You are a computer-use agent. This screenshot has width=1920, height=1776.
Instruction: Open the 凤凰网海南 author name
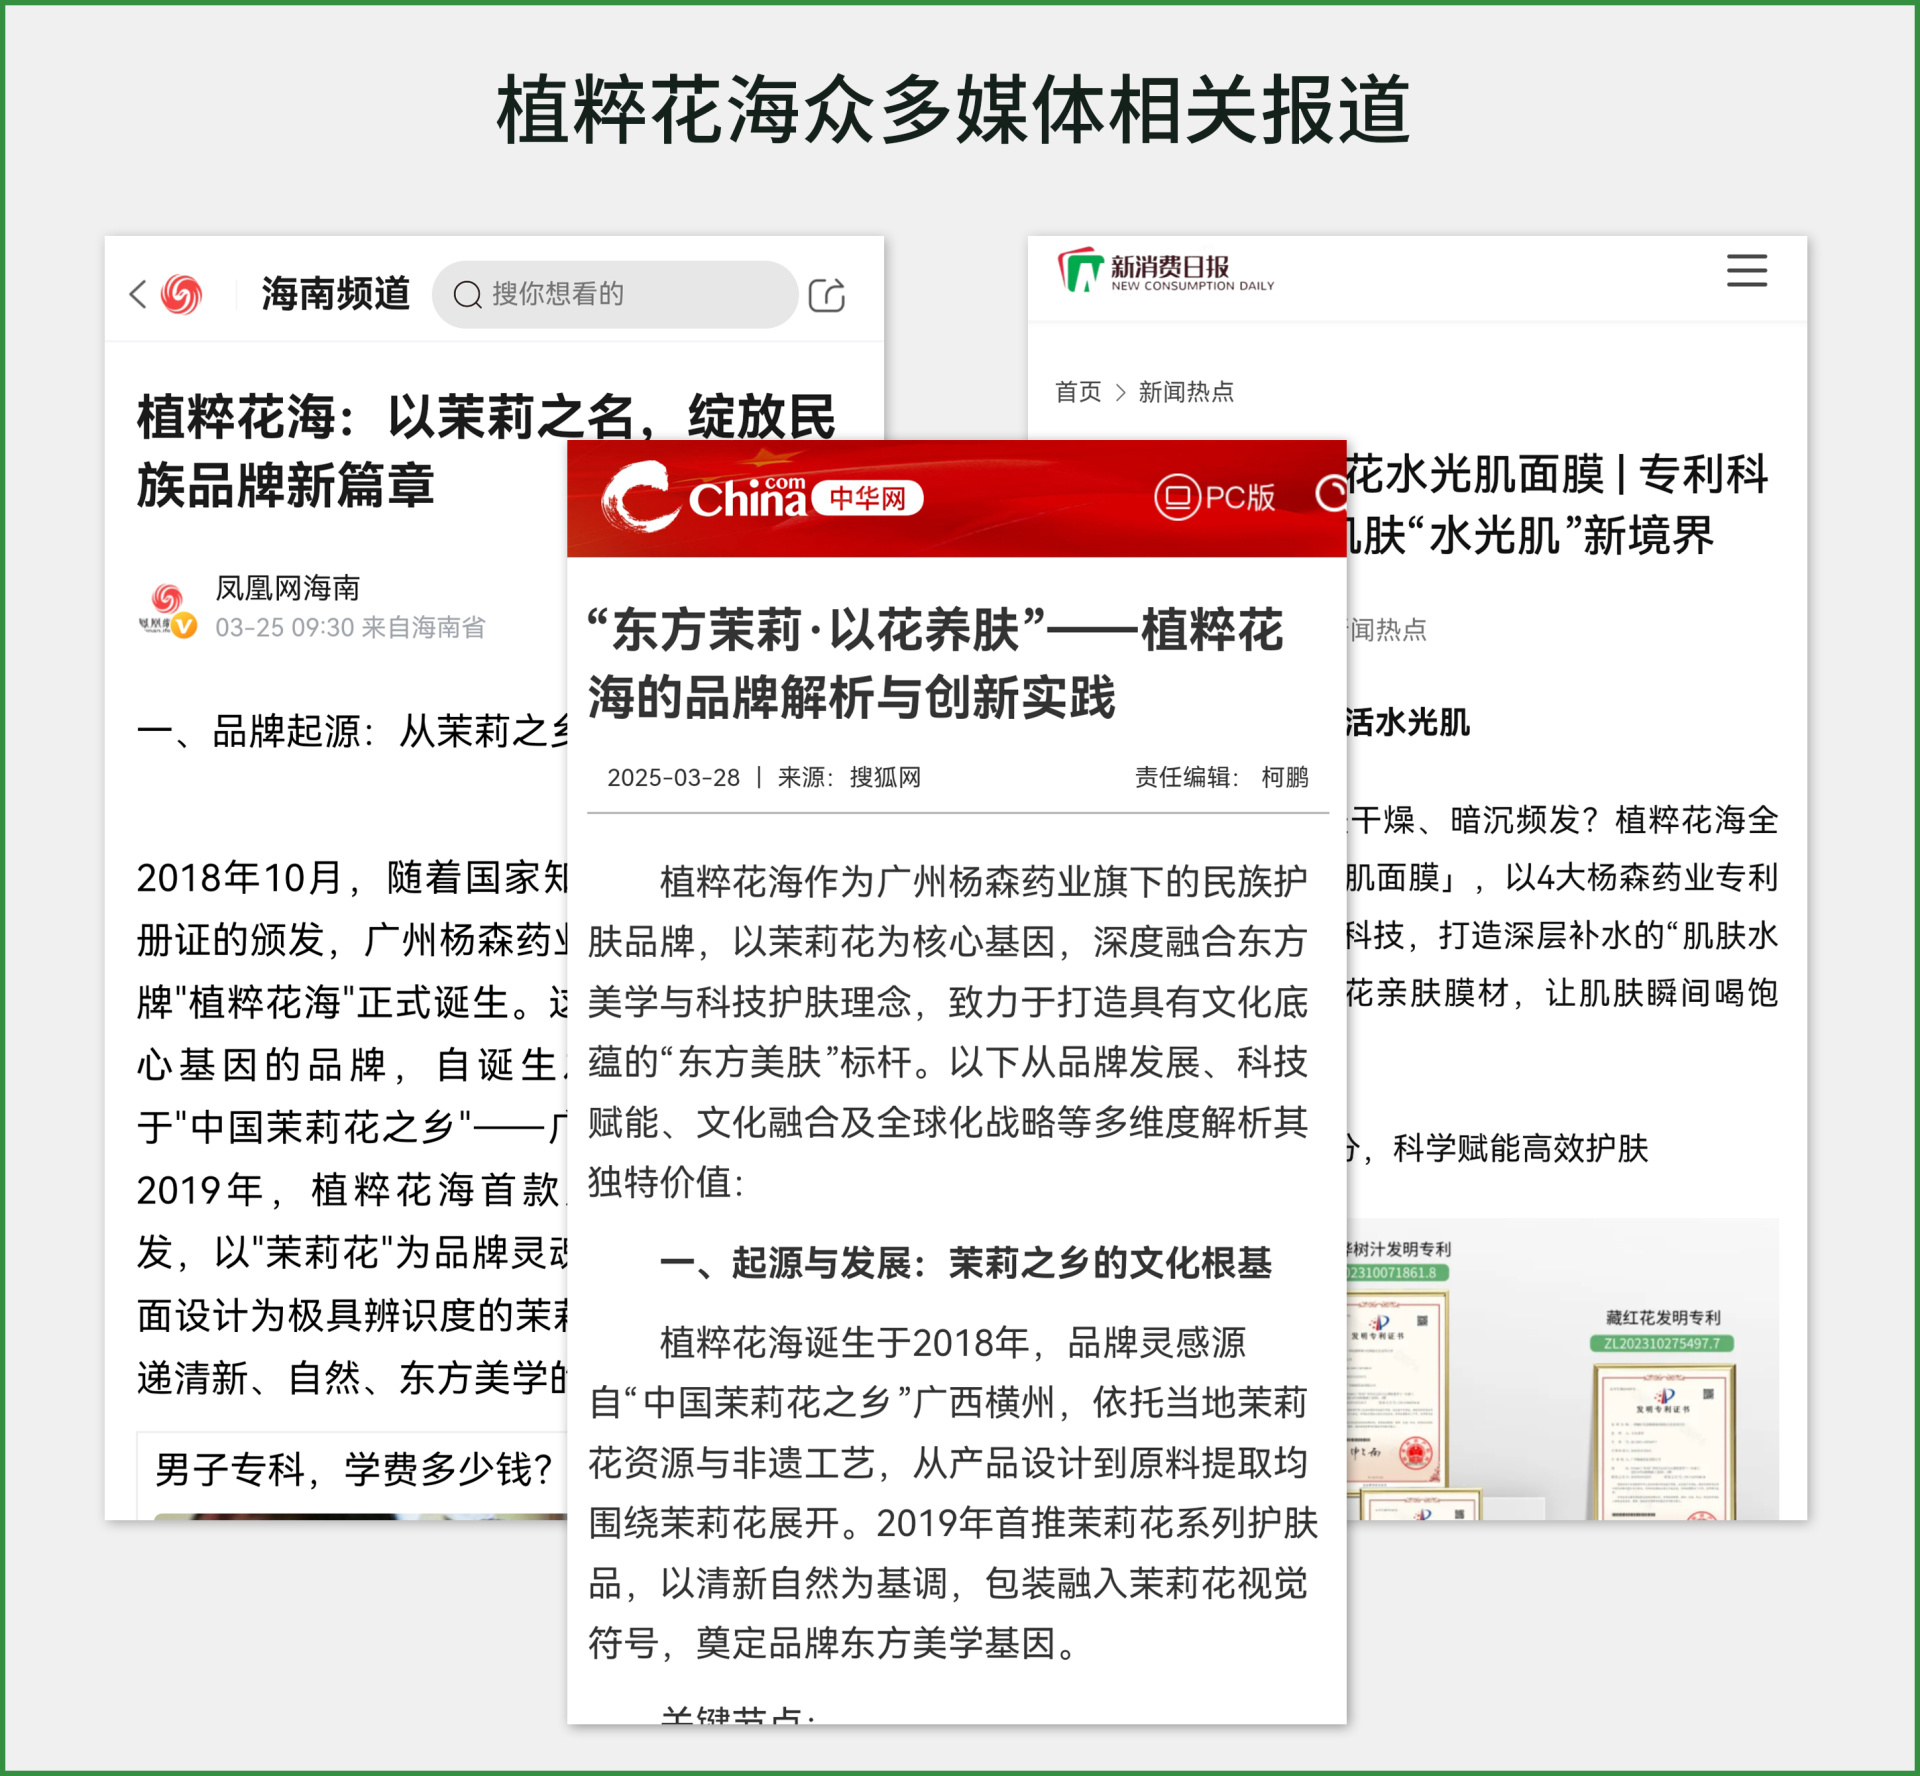click(288, 588)
